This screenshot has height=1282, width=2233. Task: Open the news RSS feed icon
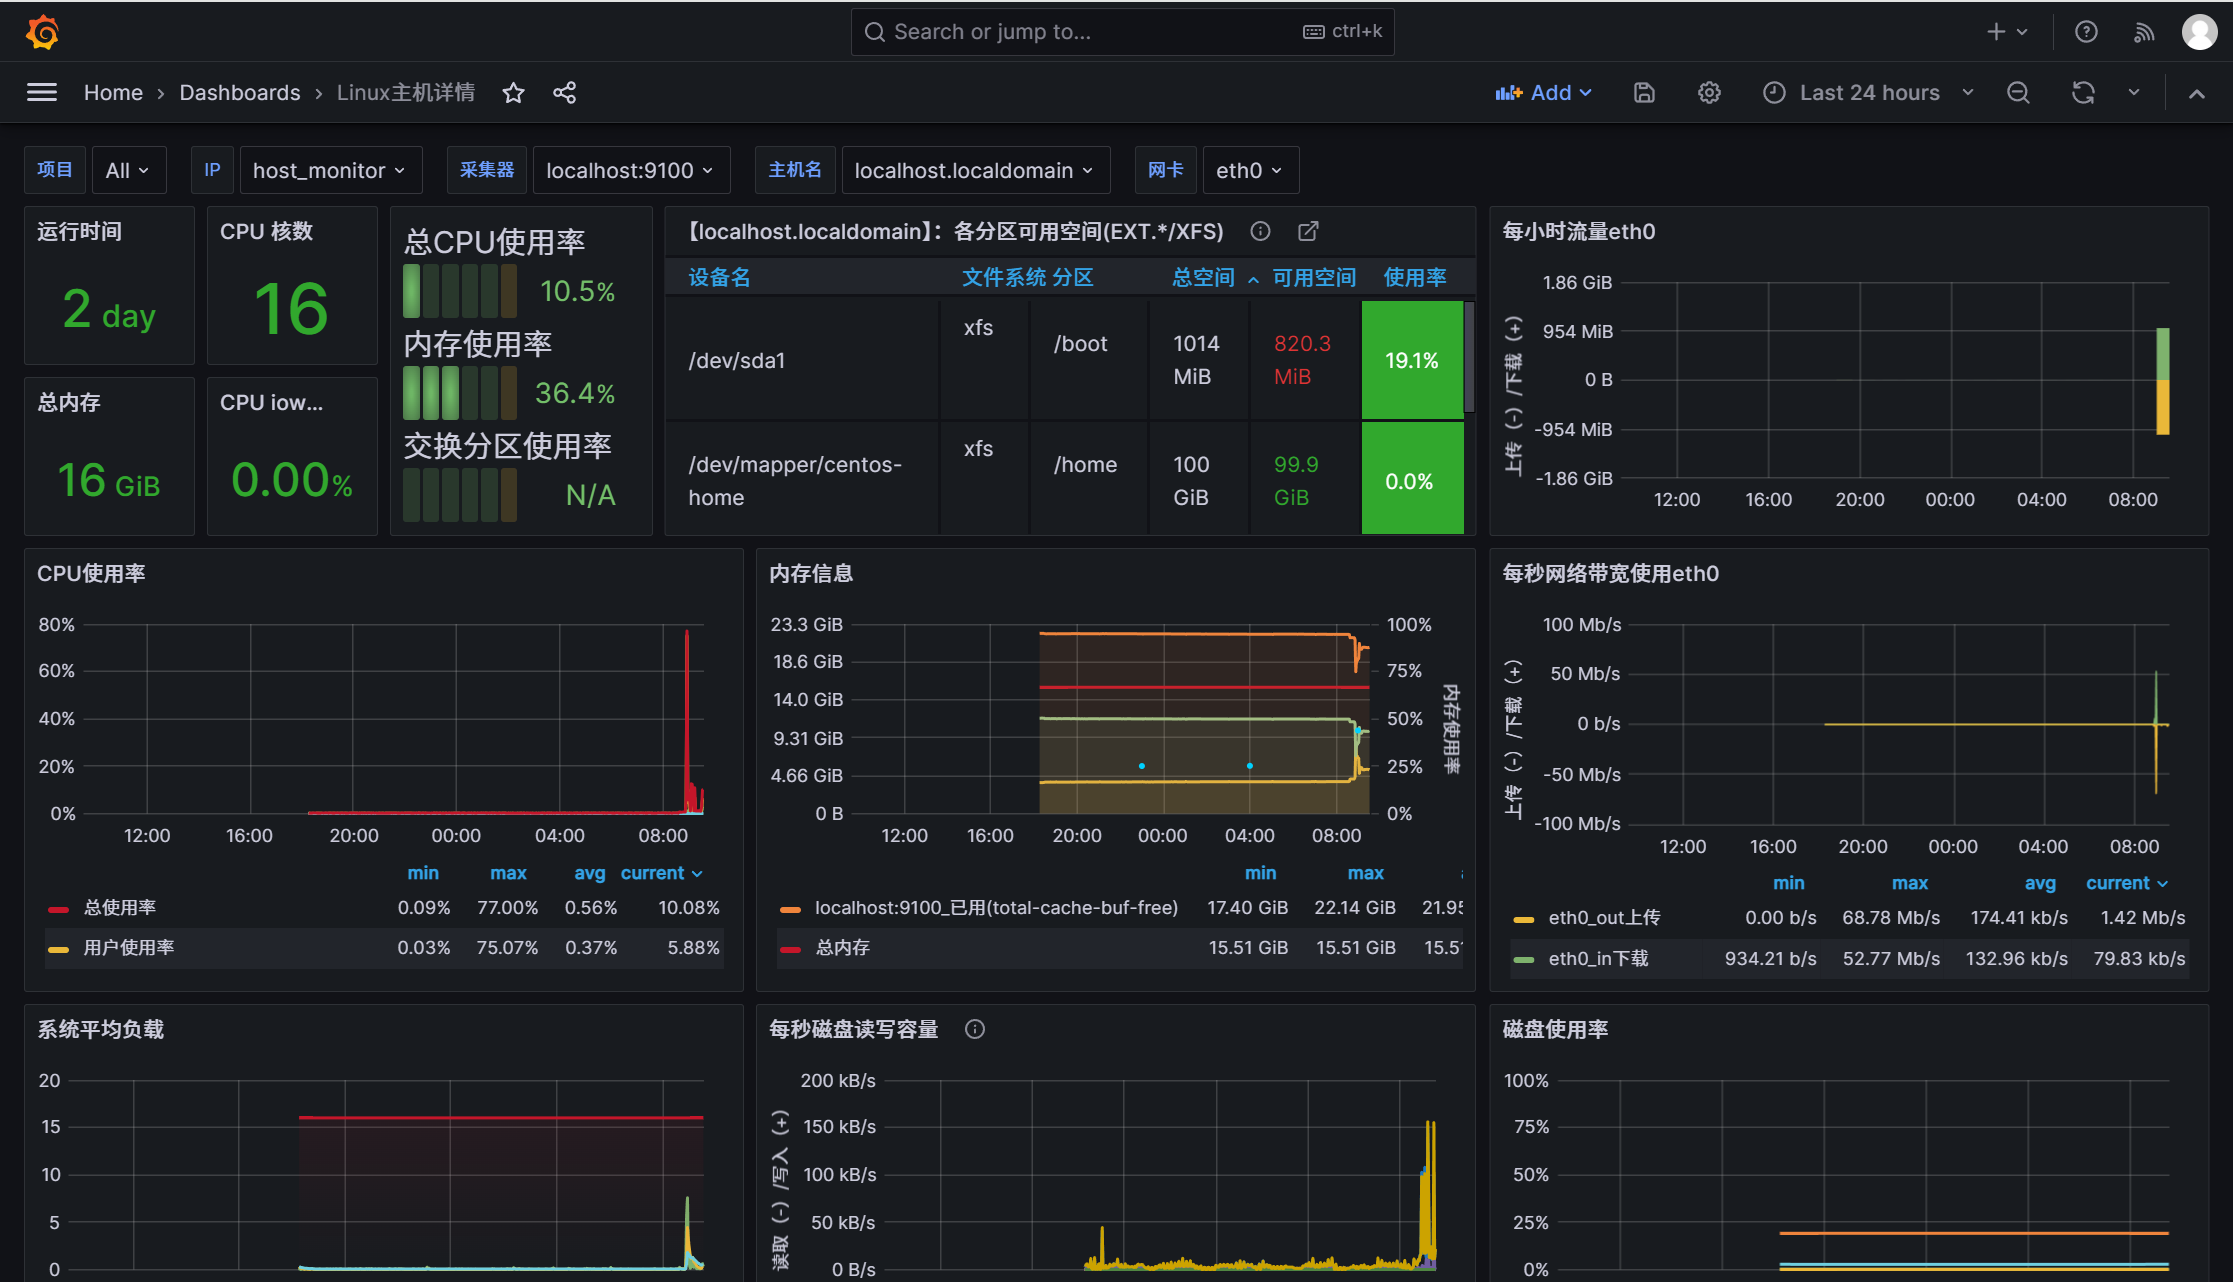2144,32
